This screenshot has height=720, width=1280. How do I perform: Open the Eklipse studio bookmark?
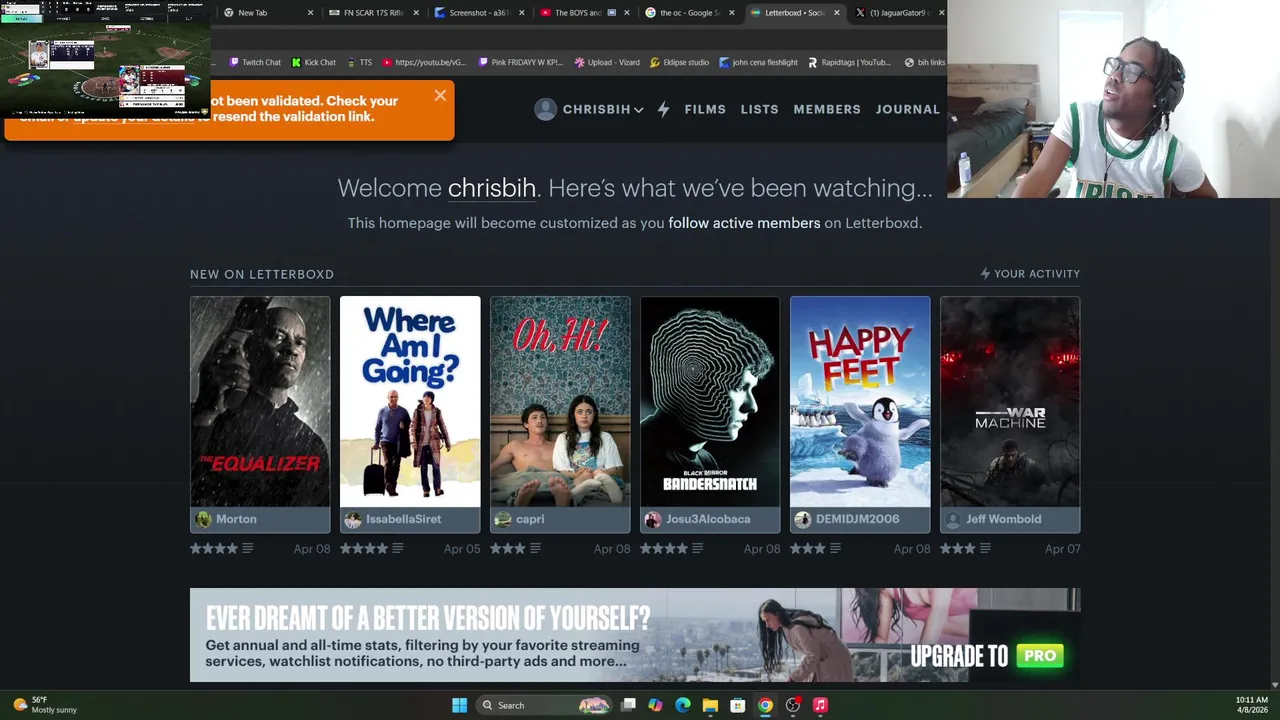point(679,62)
